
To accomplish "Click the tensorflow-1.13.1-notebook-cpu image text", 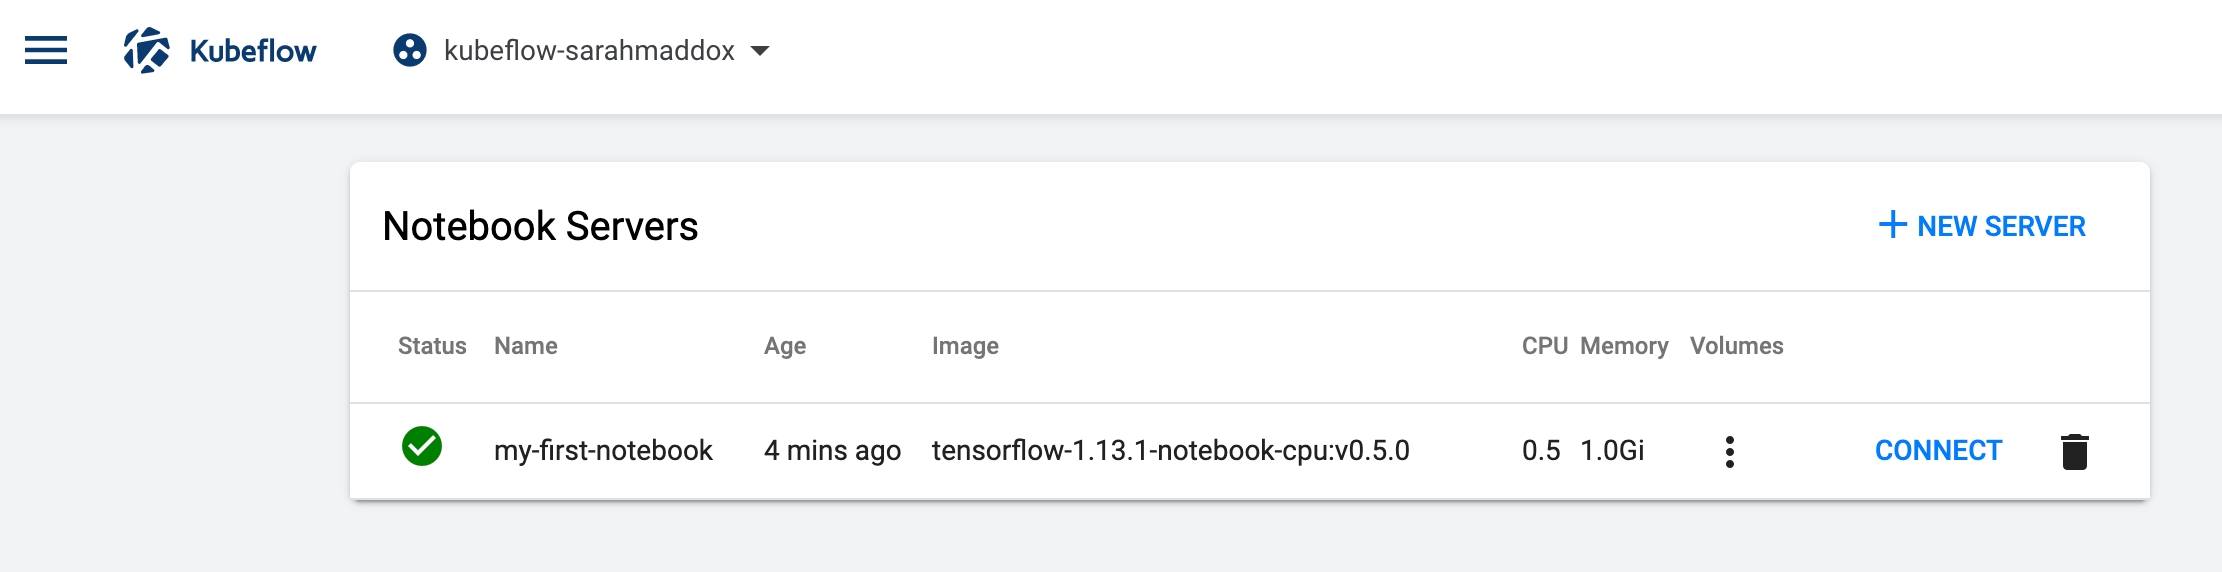I will tap(1170, 451).
